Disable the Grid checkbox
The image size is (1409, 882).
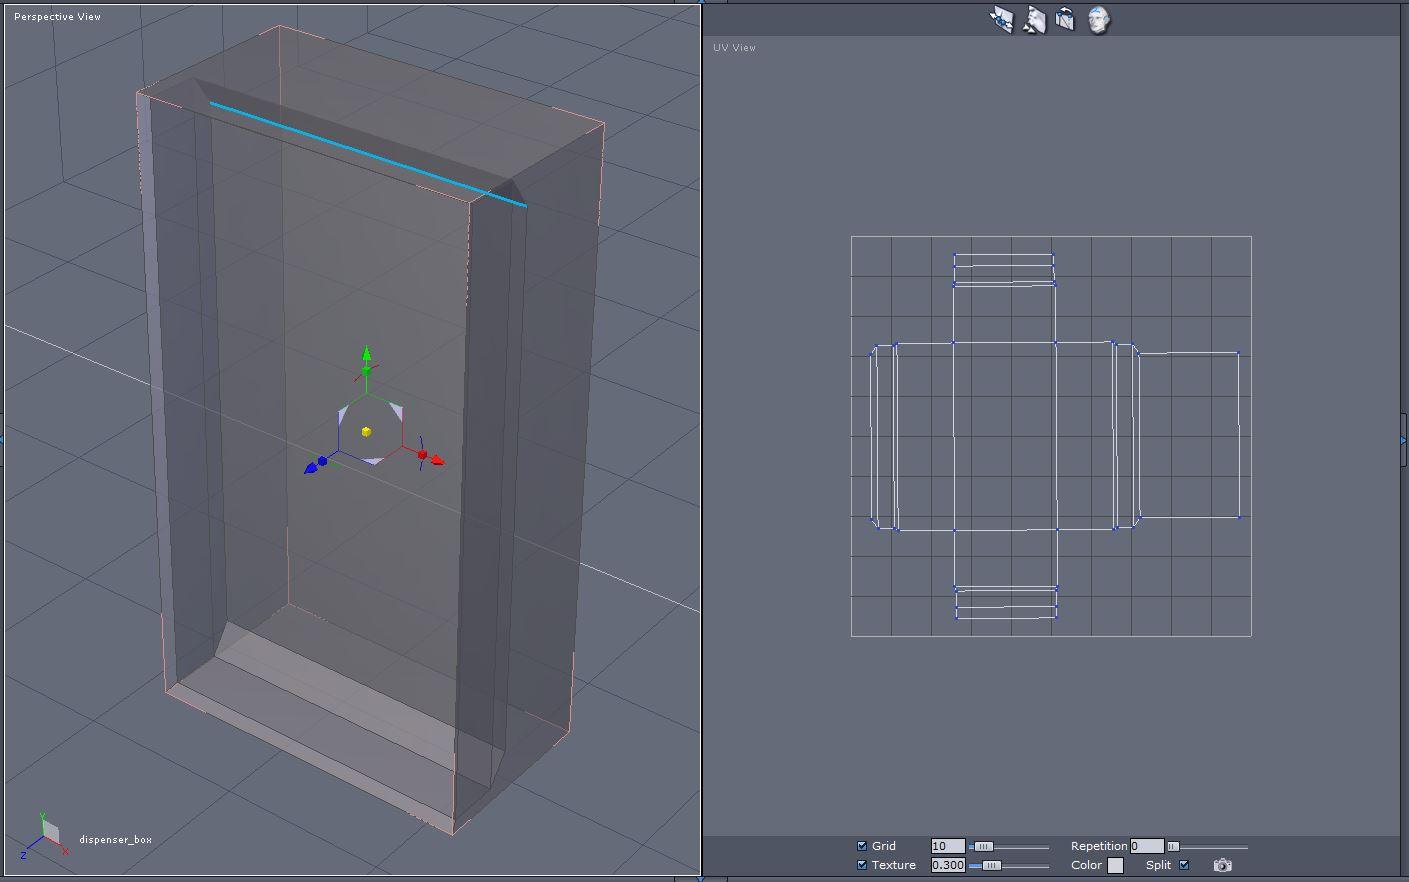click(x=862, y=846)
